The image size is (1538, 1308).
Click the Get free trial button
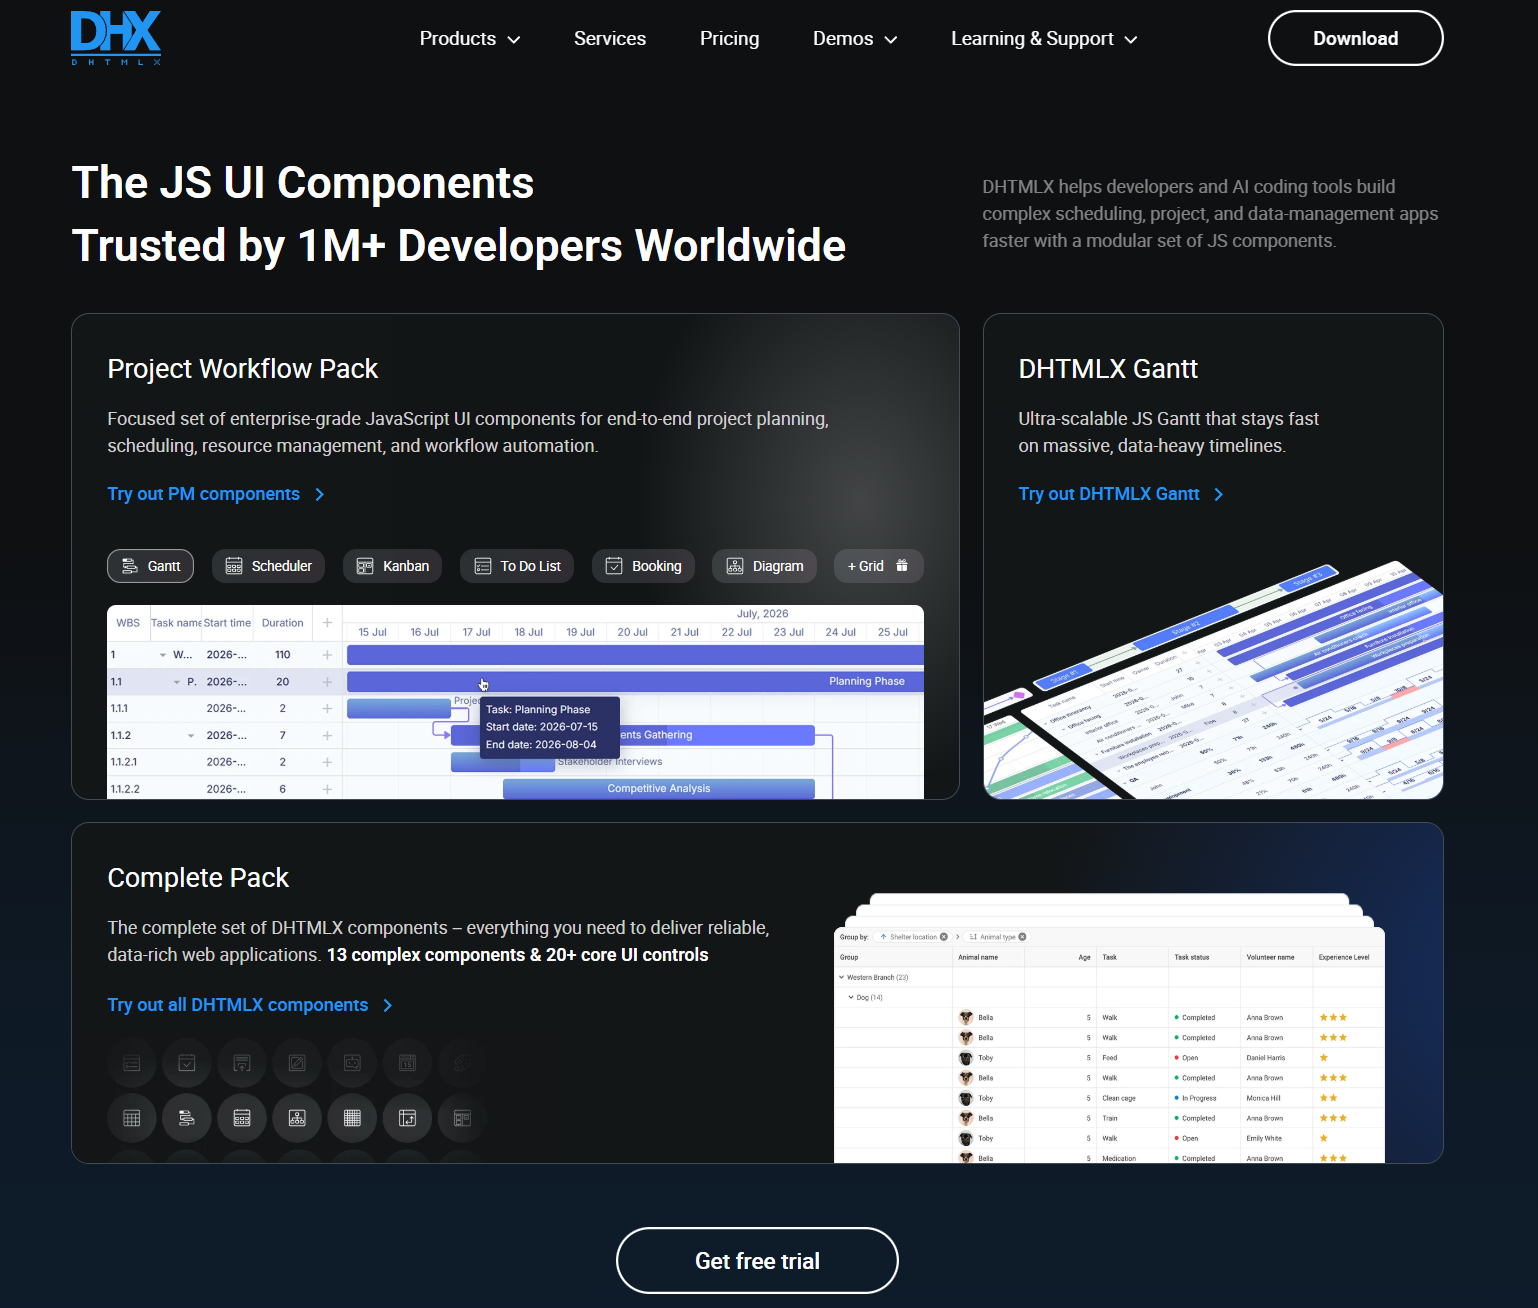tap(757, 1260)
